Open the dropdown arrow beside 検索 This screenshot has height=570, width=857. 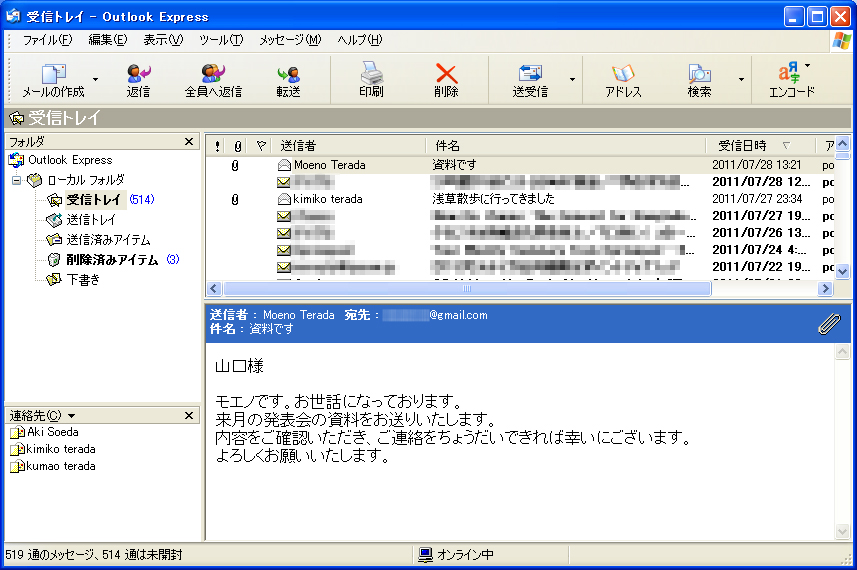click(x=741, y=79)
